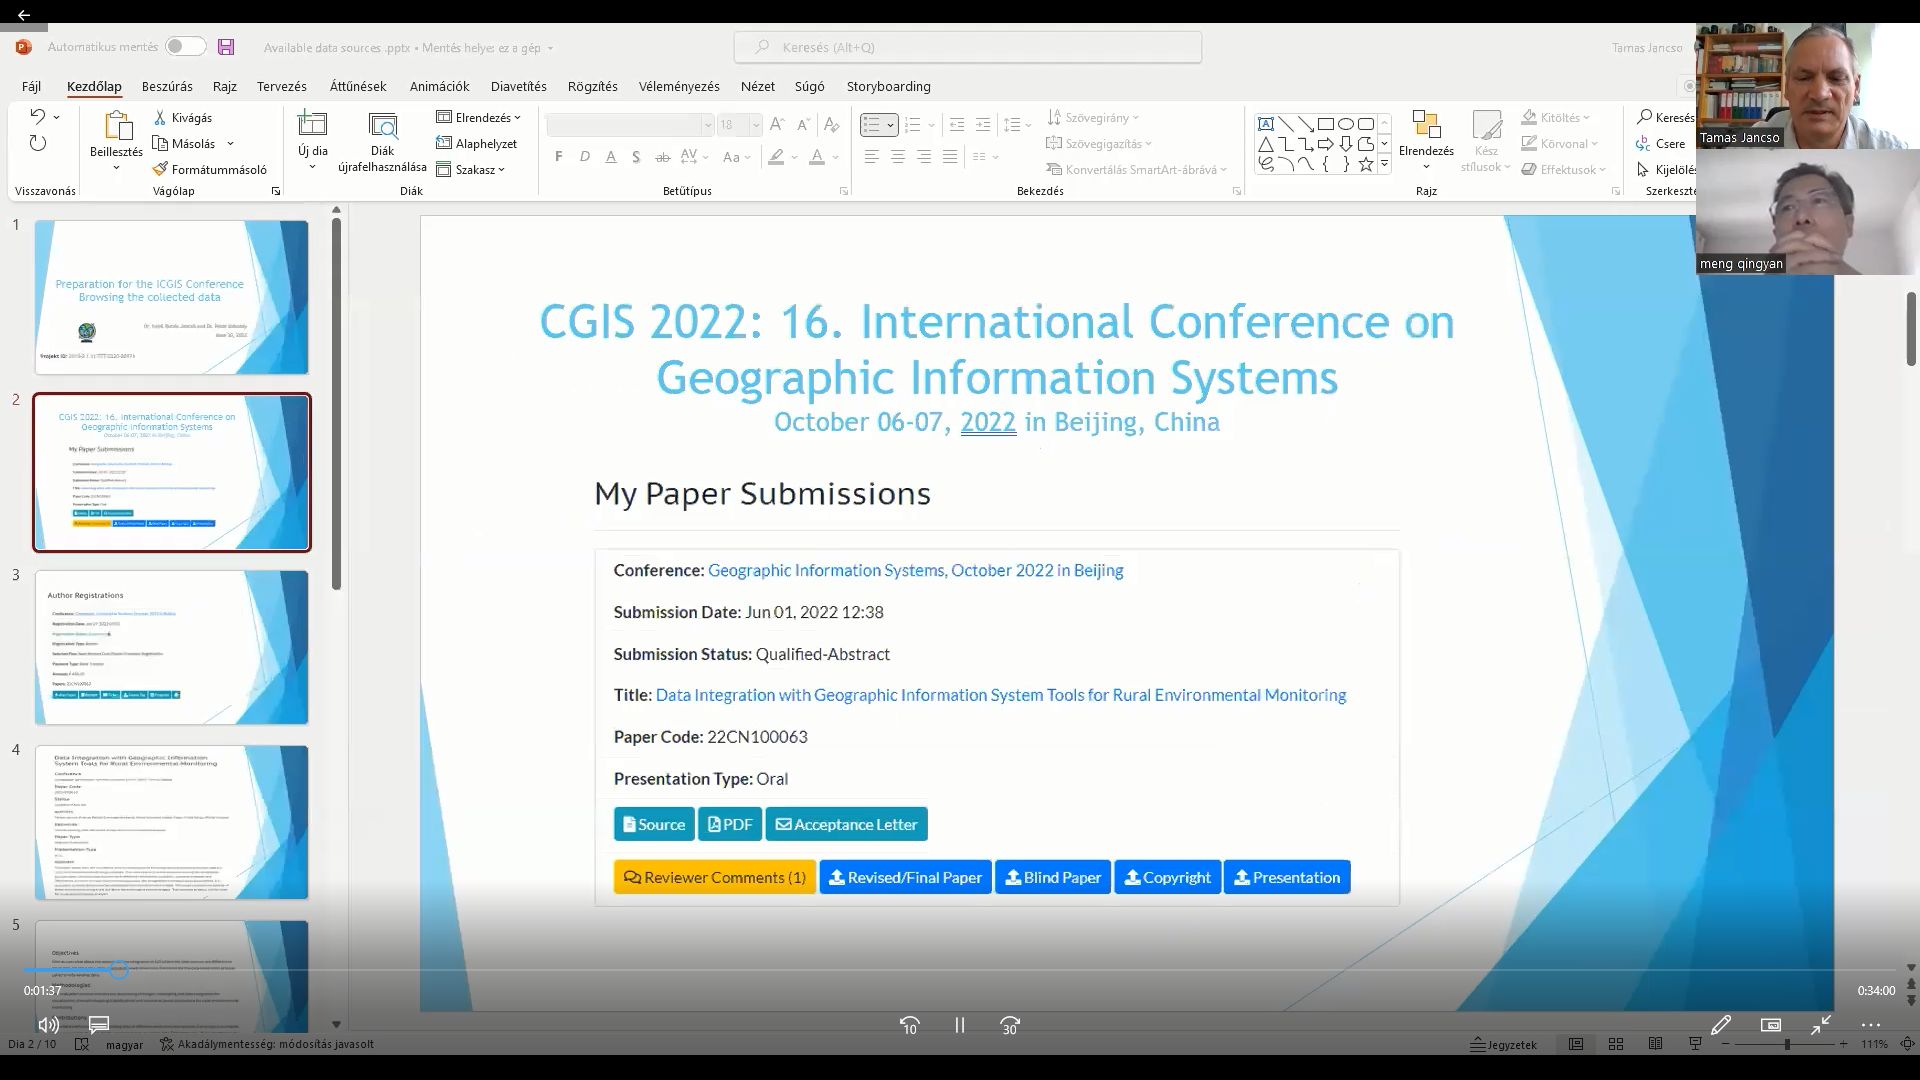Switch to the Beszúrás tab
This screenshot has width=1920, height=1080.
(x=167, y=86)
